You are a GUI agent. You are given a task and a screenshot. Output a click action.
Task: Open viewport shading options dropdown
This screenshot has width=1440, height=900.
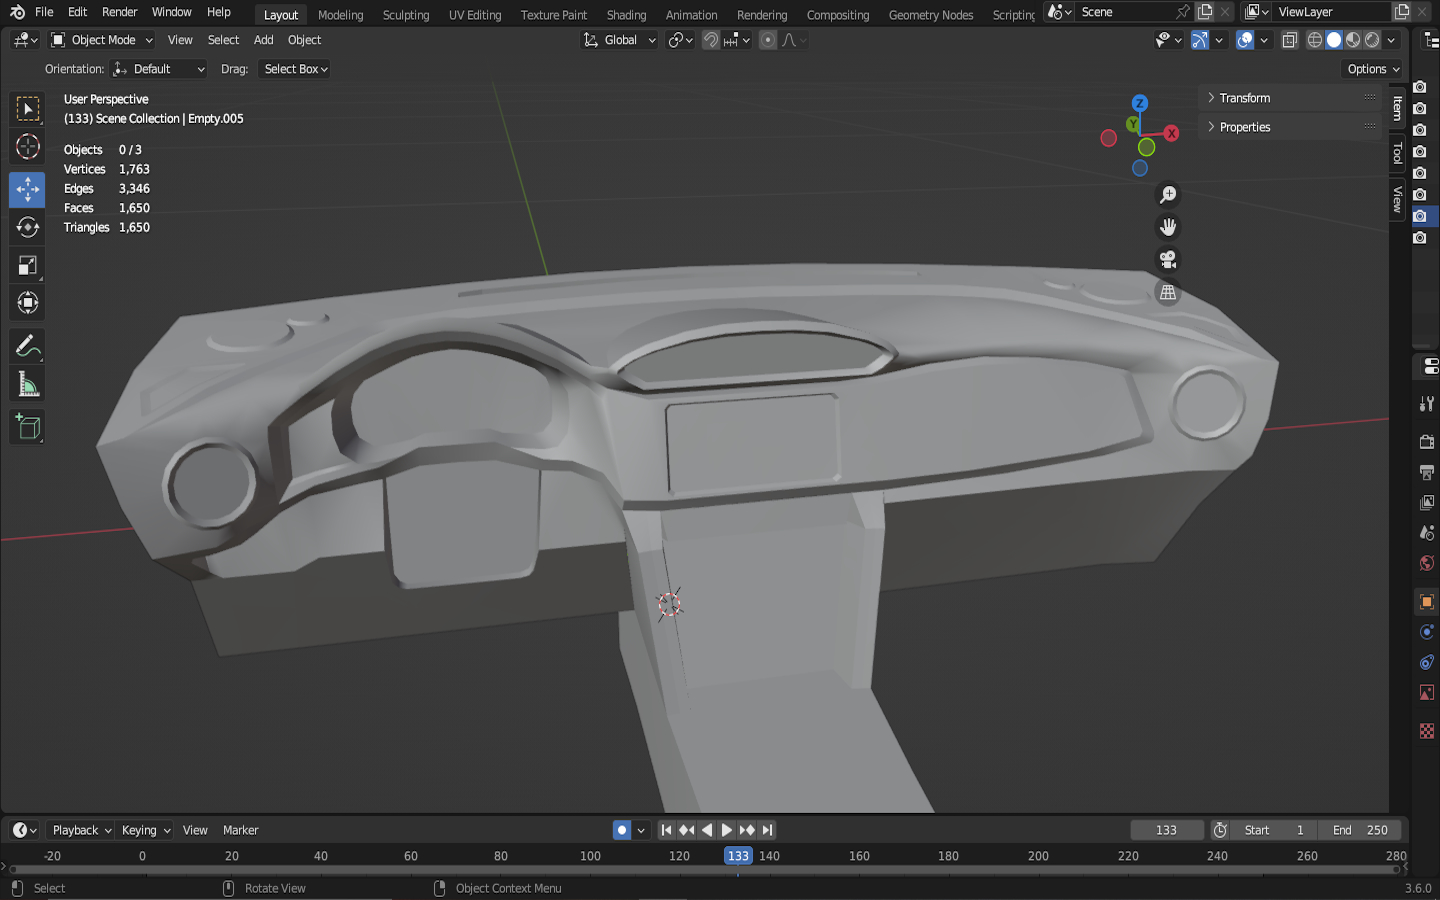(1392, 40)
